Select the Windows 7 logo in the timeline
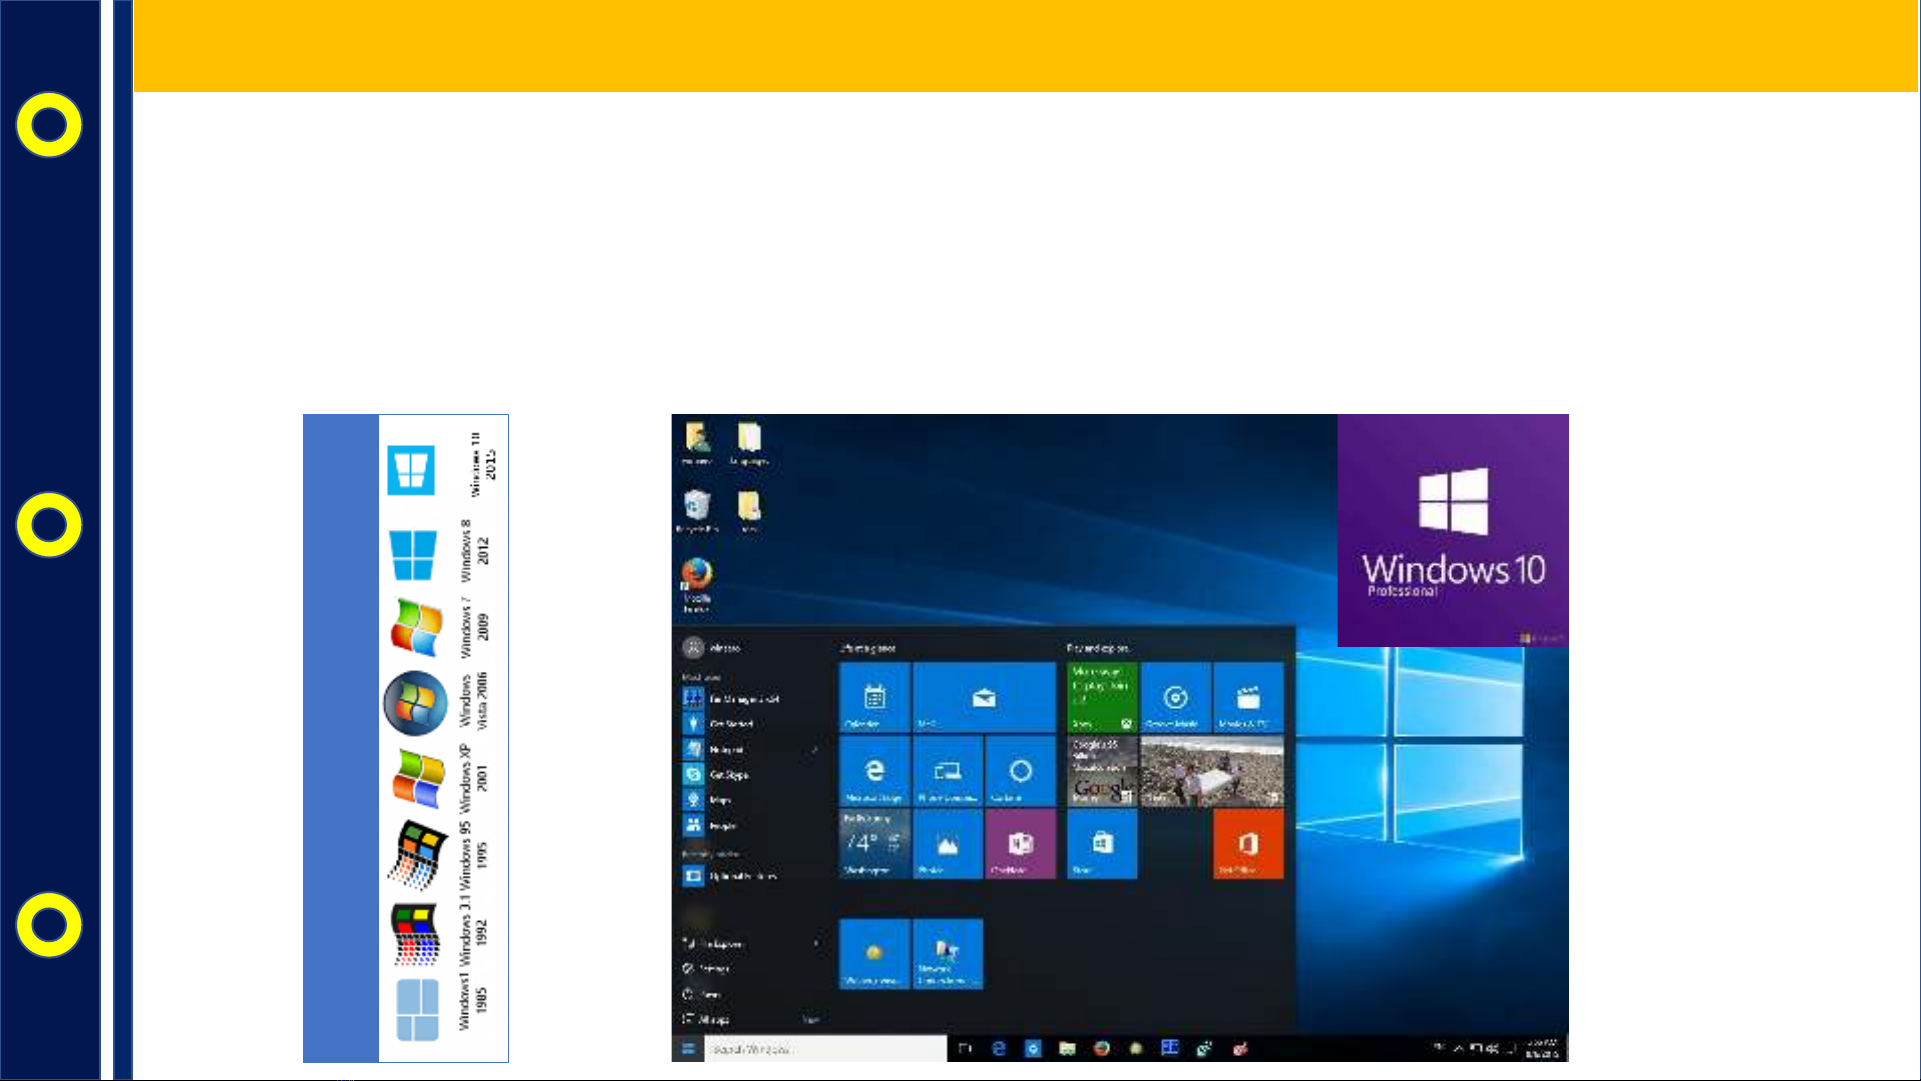Screen dimensions: 1921x1081 click(x=417, y=627)
